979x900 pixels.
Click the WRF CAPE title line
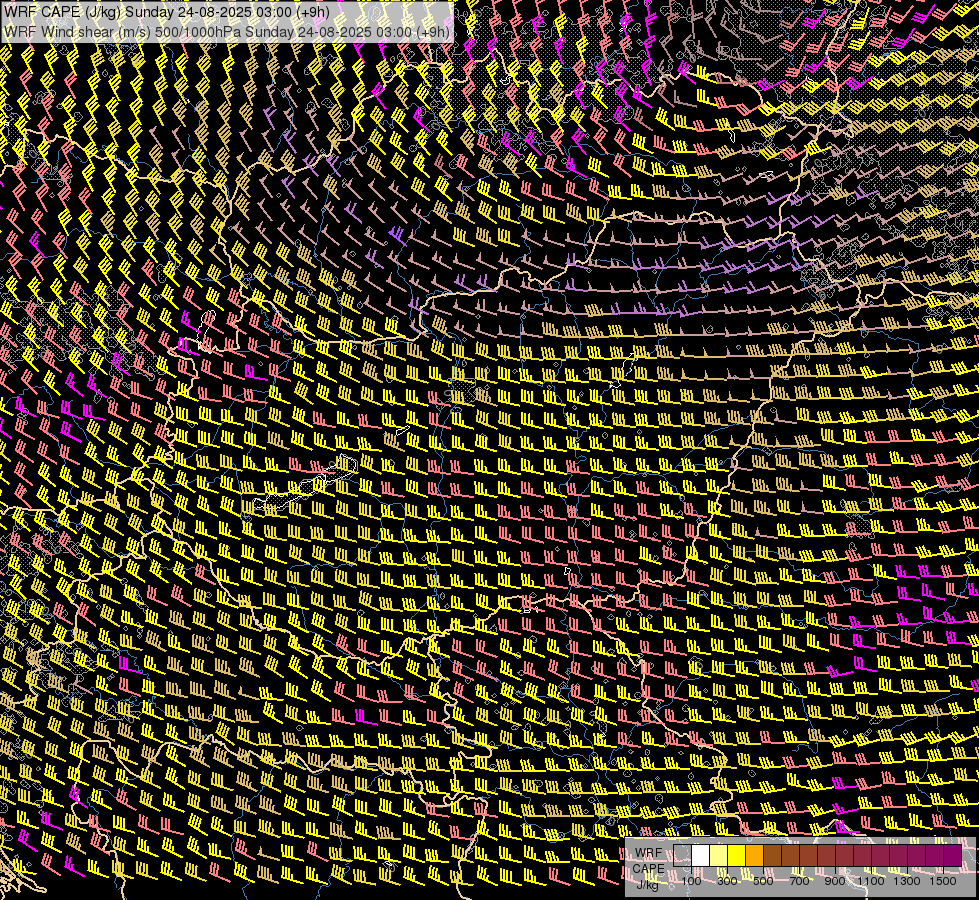[167, 12]
